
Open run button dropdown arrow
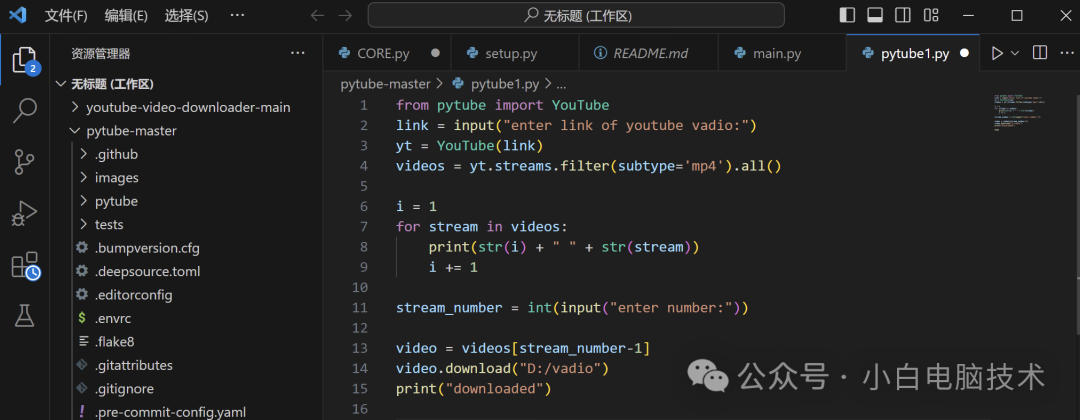[x=1015, y=53]
